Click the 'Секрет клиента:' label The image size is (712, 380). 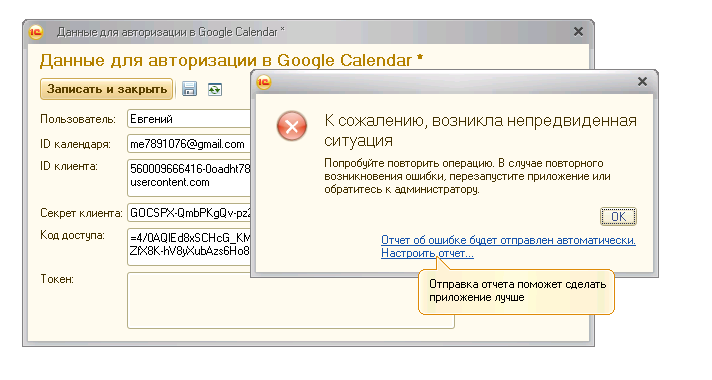pyautogui.click(x=81, y=213)
